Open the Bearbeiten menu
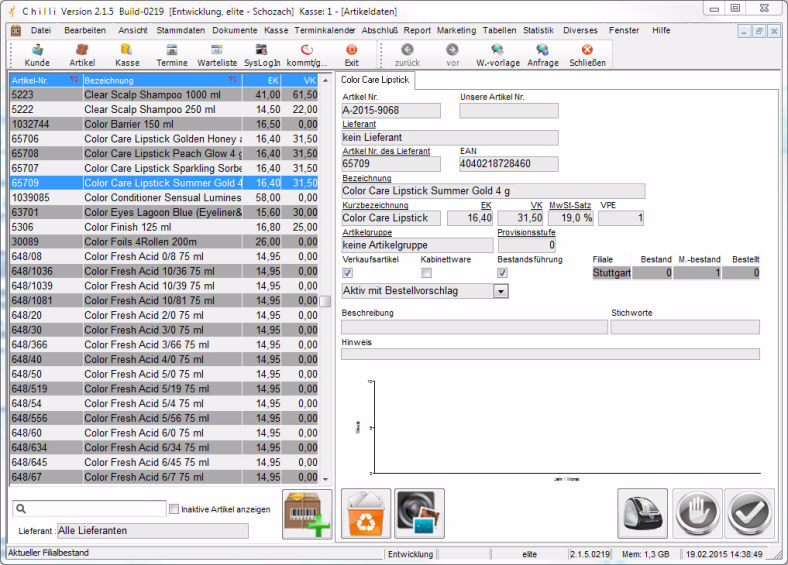Screen dimensions: 788x565 85,30
